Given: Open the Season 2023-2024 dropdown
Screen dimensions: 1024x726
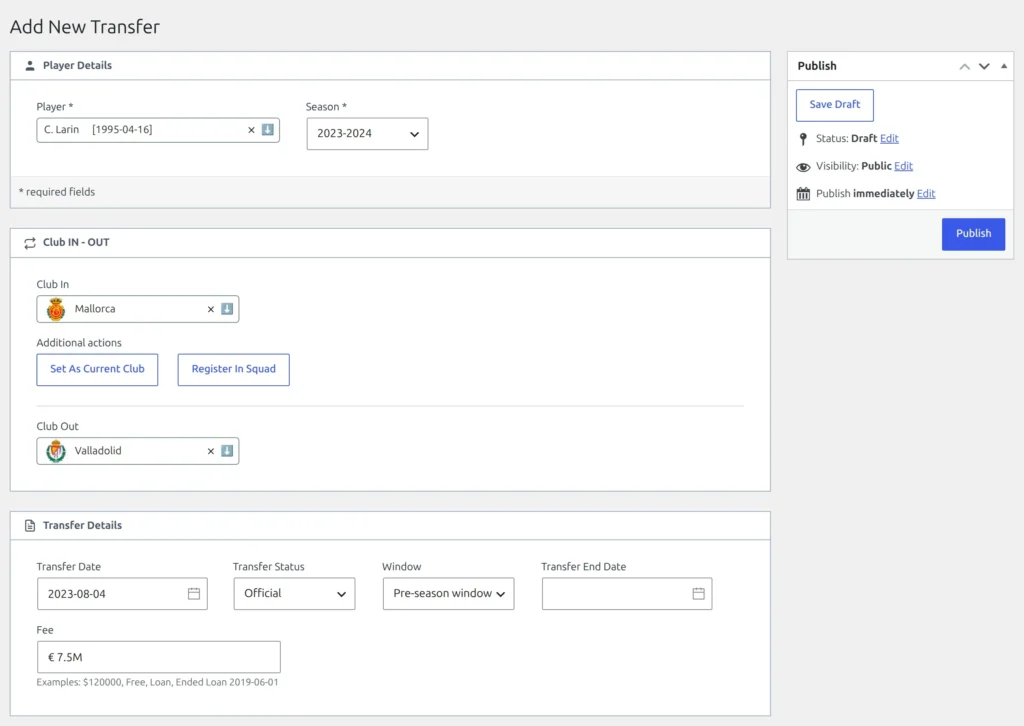Looking at the screenshot, I should pos(367,134).
